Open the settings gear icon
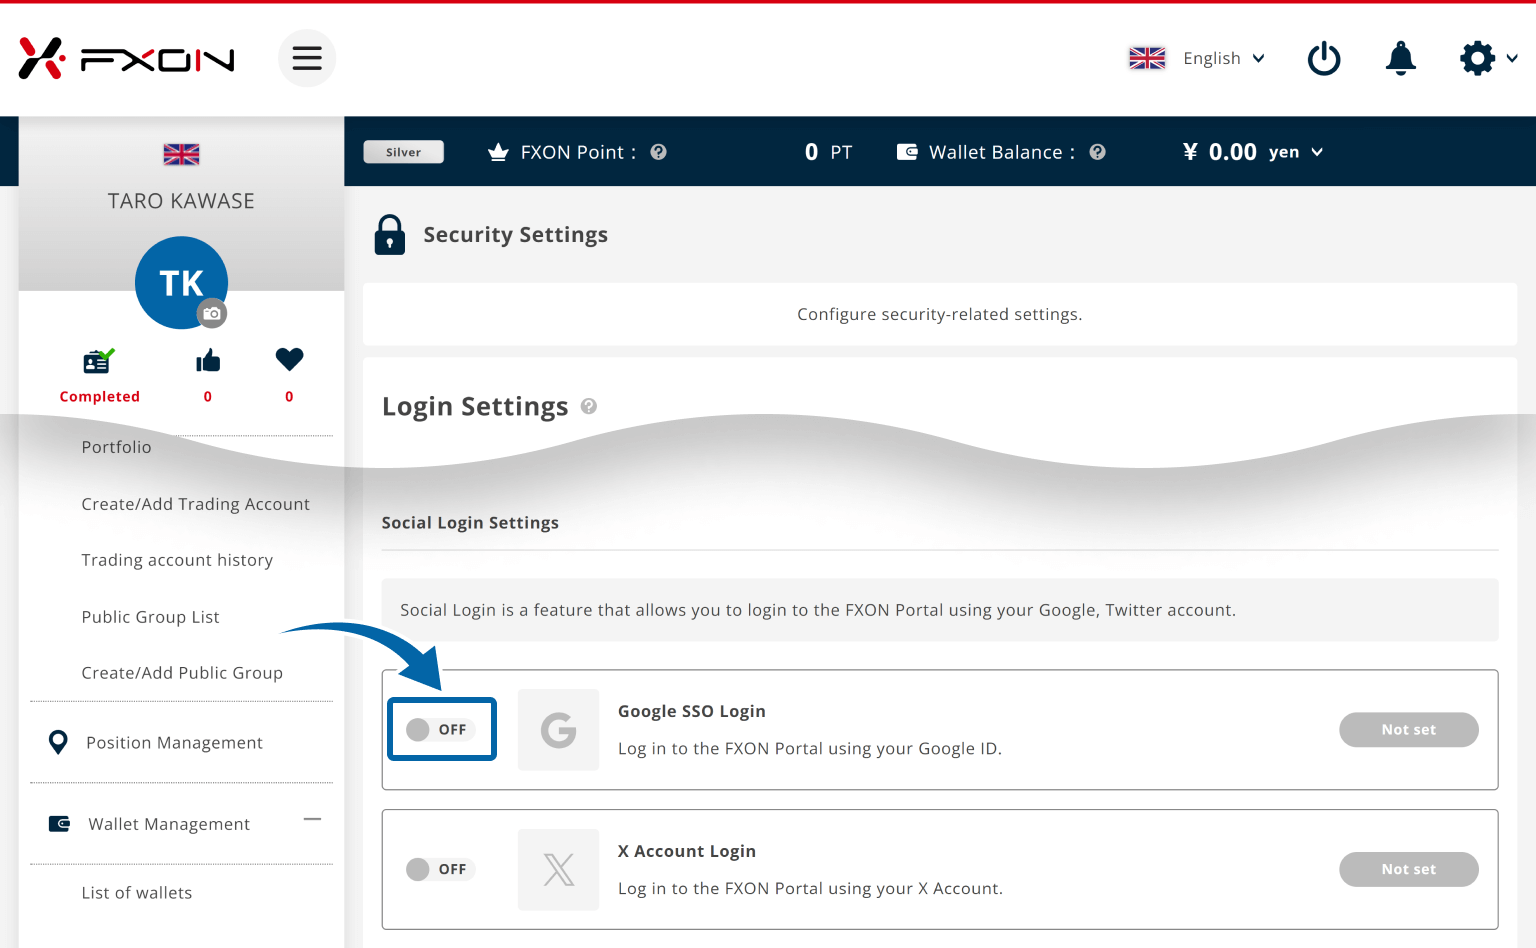The height and width of the screenshot is (948, 1536). (1477, 58)
